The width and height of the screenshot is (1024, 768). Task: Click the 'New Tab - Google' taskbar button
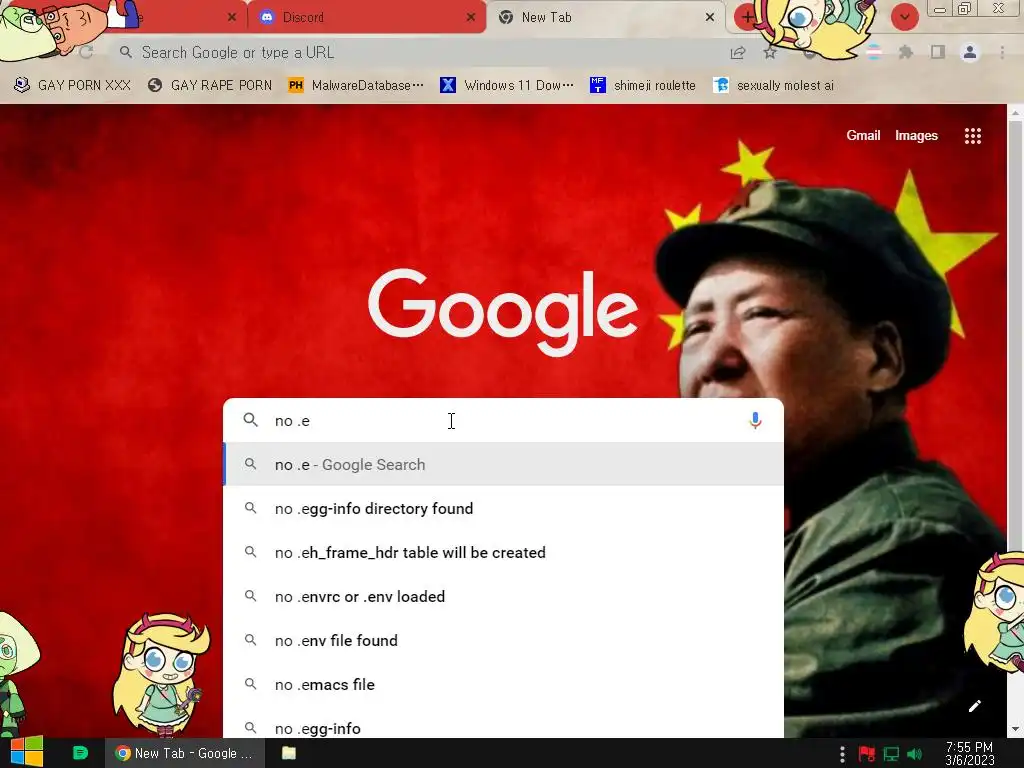tap(185, 753)
